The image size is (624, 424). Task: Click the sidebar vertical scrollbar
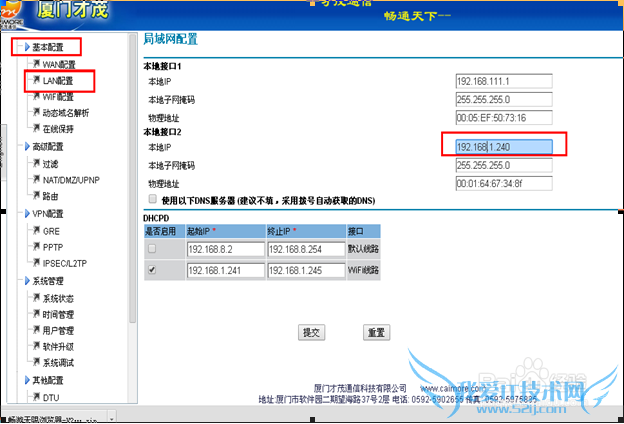click(133, 178)
